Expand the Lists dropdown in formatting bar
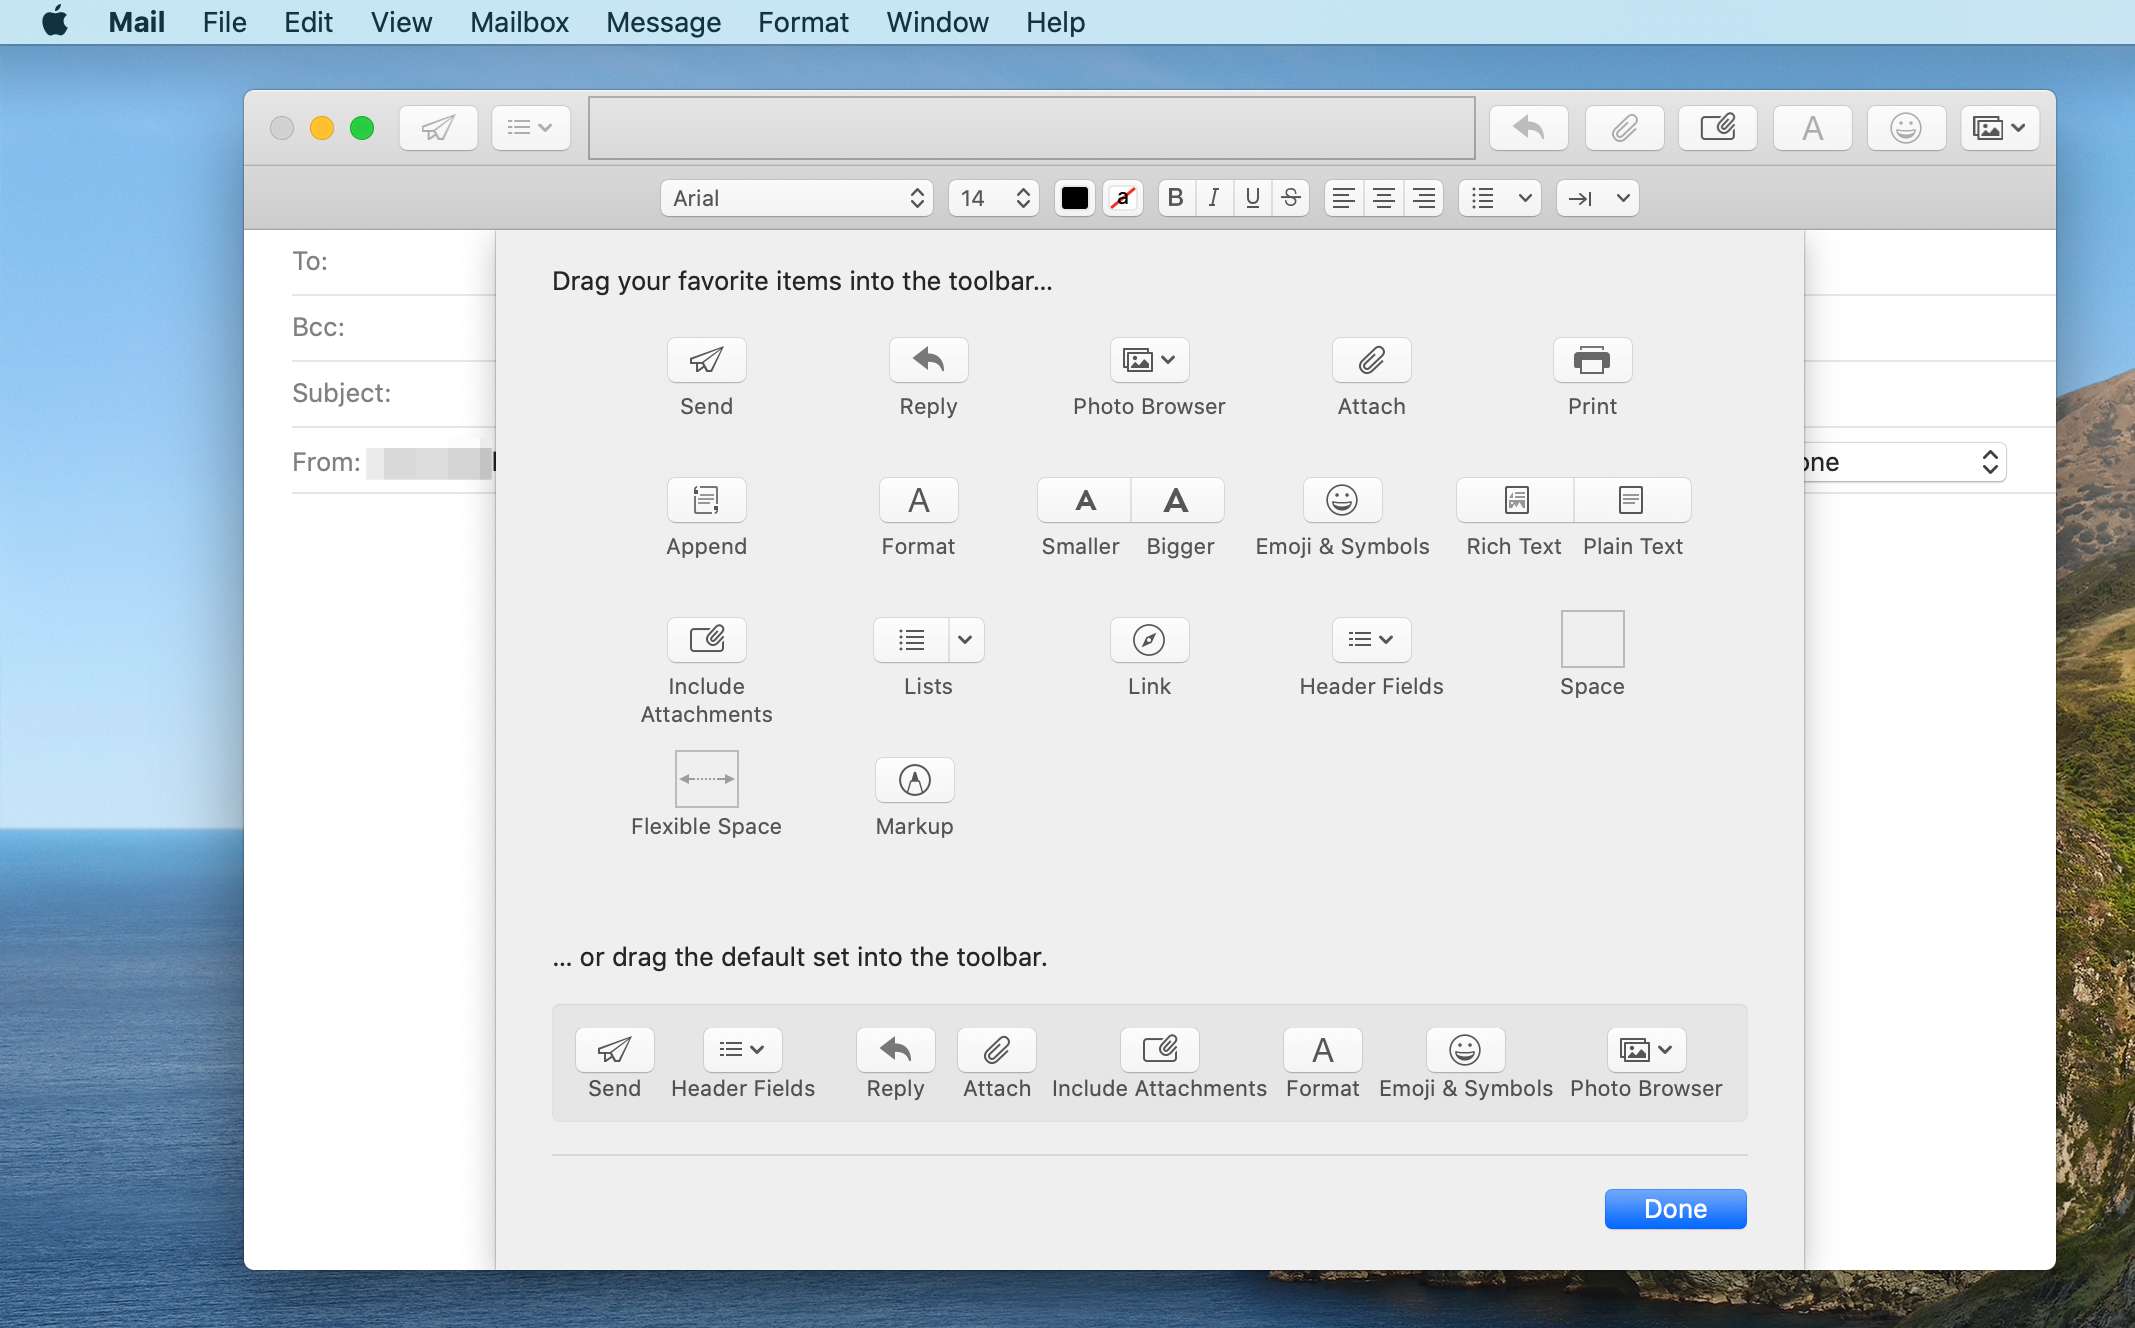 [1522, 197]
